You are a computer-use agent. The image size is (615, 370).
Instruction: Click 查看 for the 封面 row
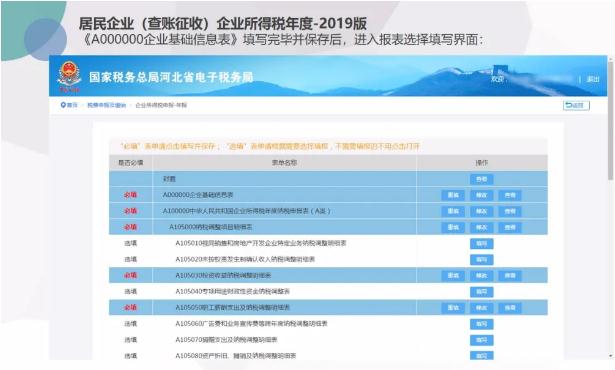click(482, 179)
